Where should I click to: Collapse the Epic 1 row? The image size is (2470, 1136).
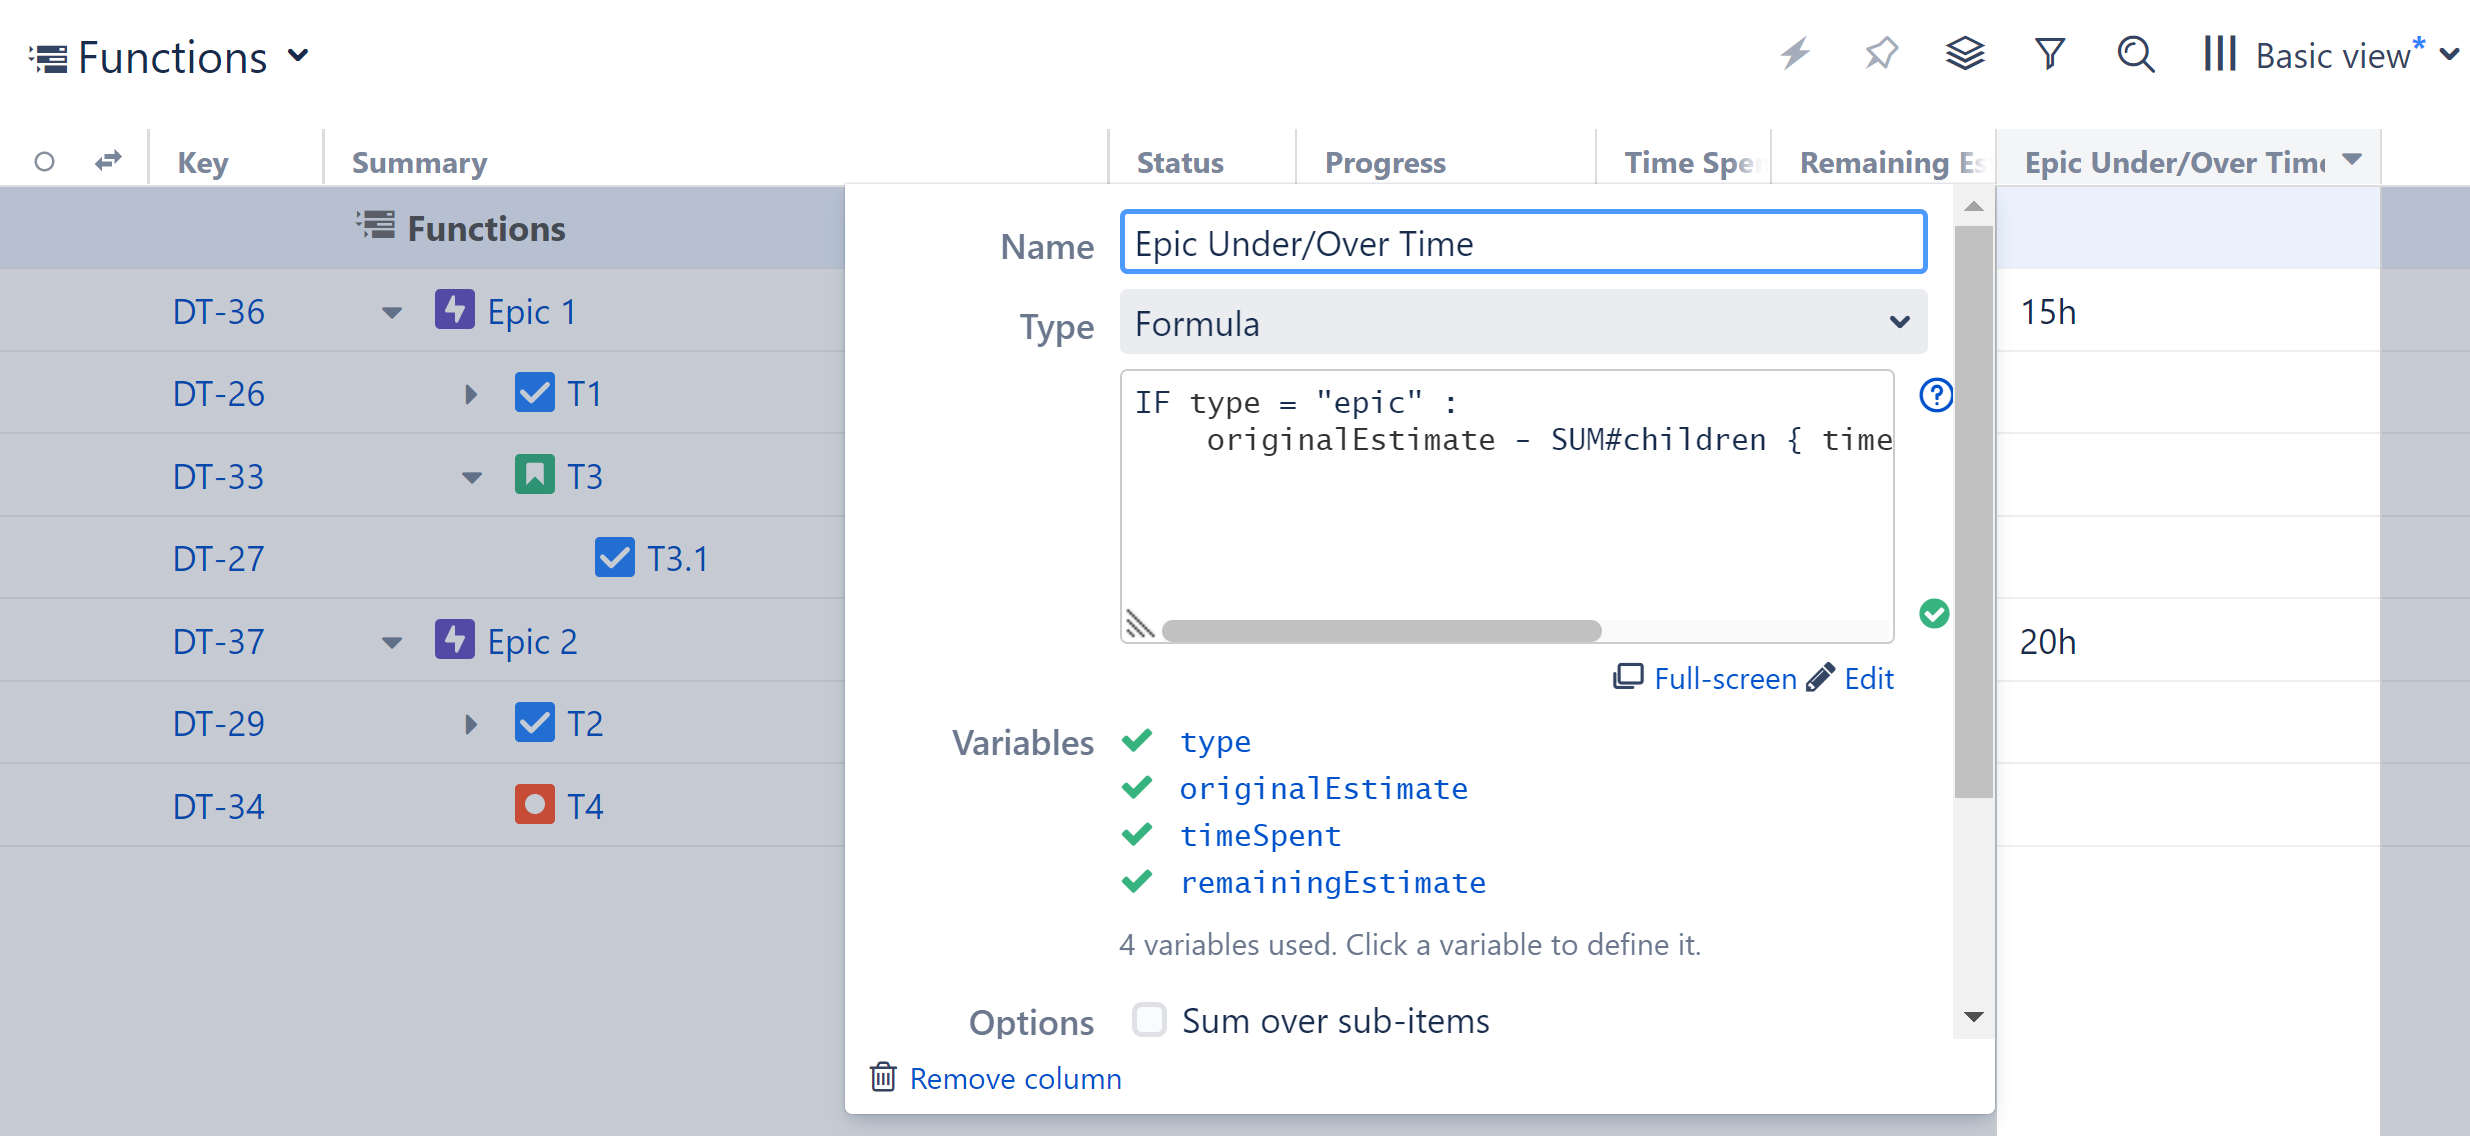pos(392,313)
